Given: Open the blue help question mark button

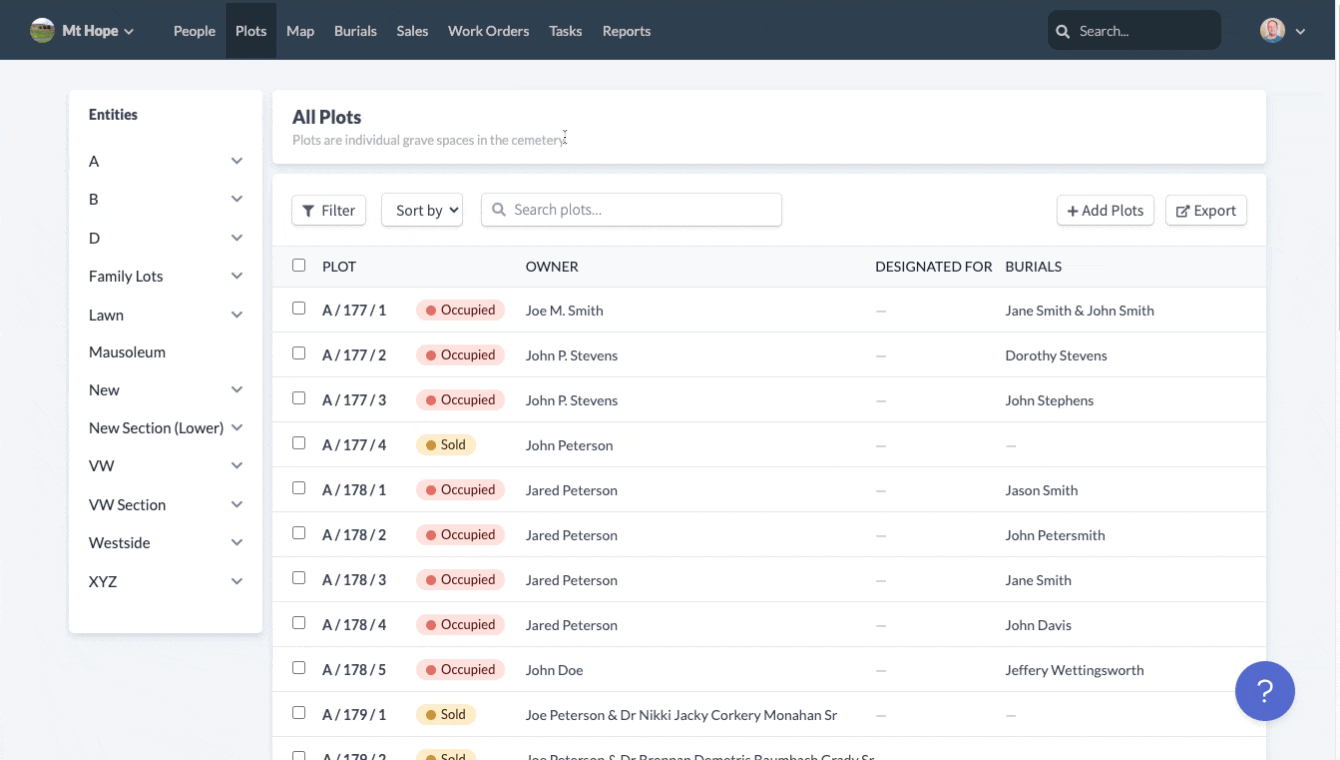Looking at the screenshot, I should point(1265,691).
